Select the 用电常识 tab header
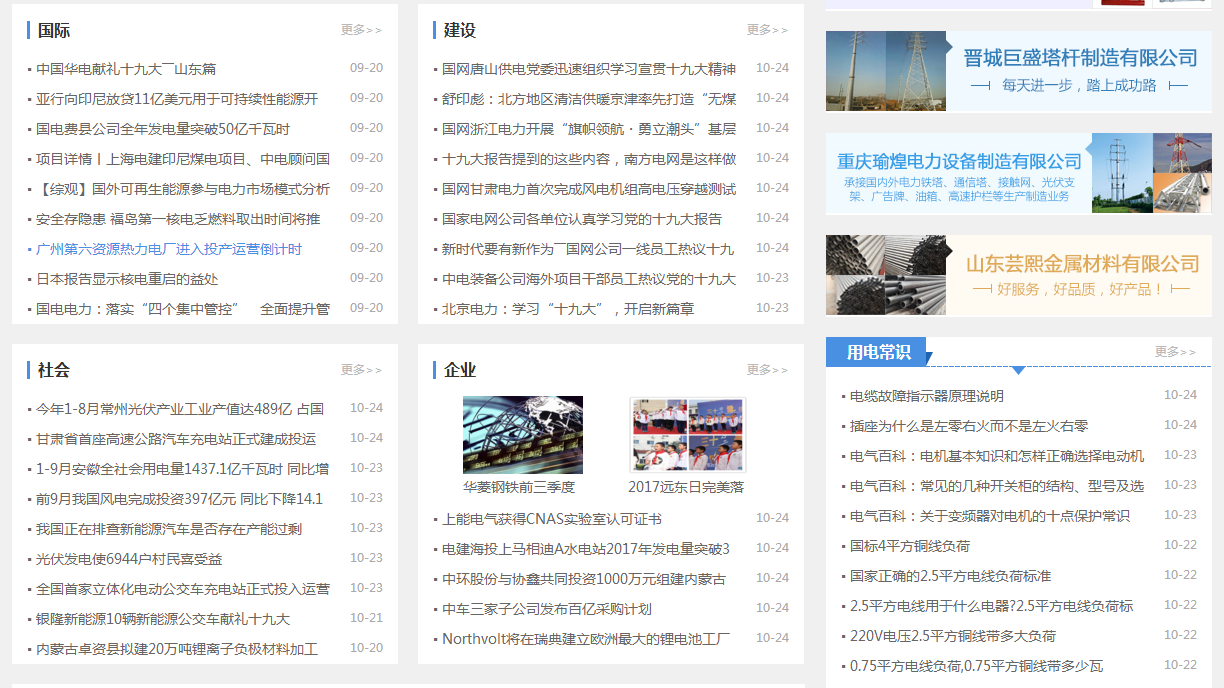The width and height of the screenshot is (1224, 688). (x=878, y=352)
